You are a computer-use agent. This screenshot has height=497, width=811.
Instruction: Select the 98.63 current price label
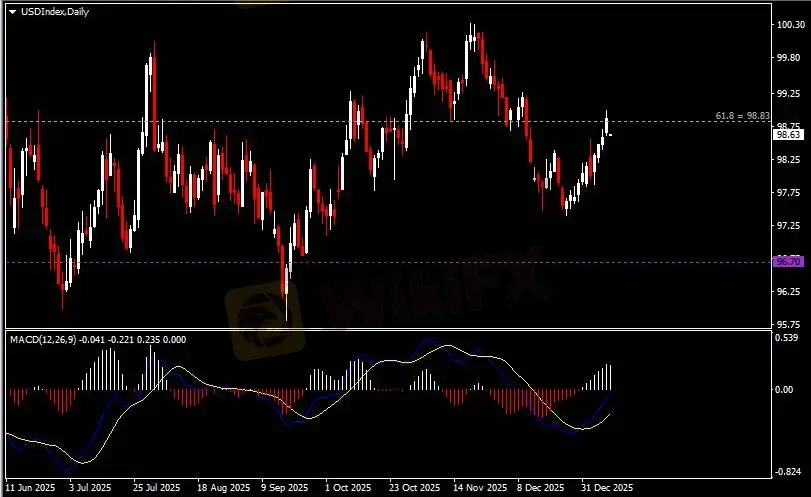789,135
